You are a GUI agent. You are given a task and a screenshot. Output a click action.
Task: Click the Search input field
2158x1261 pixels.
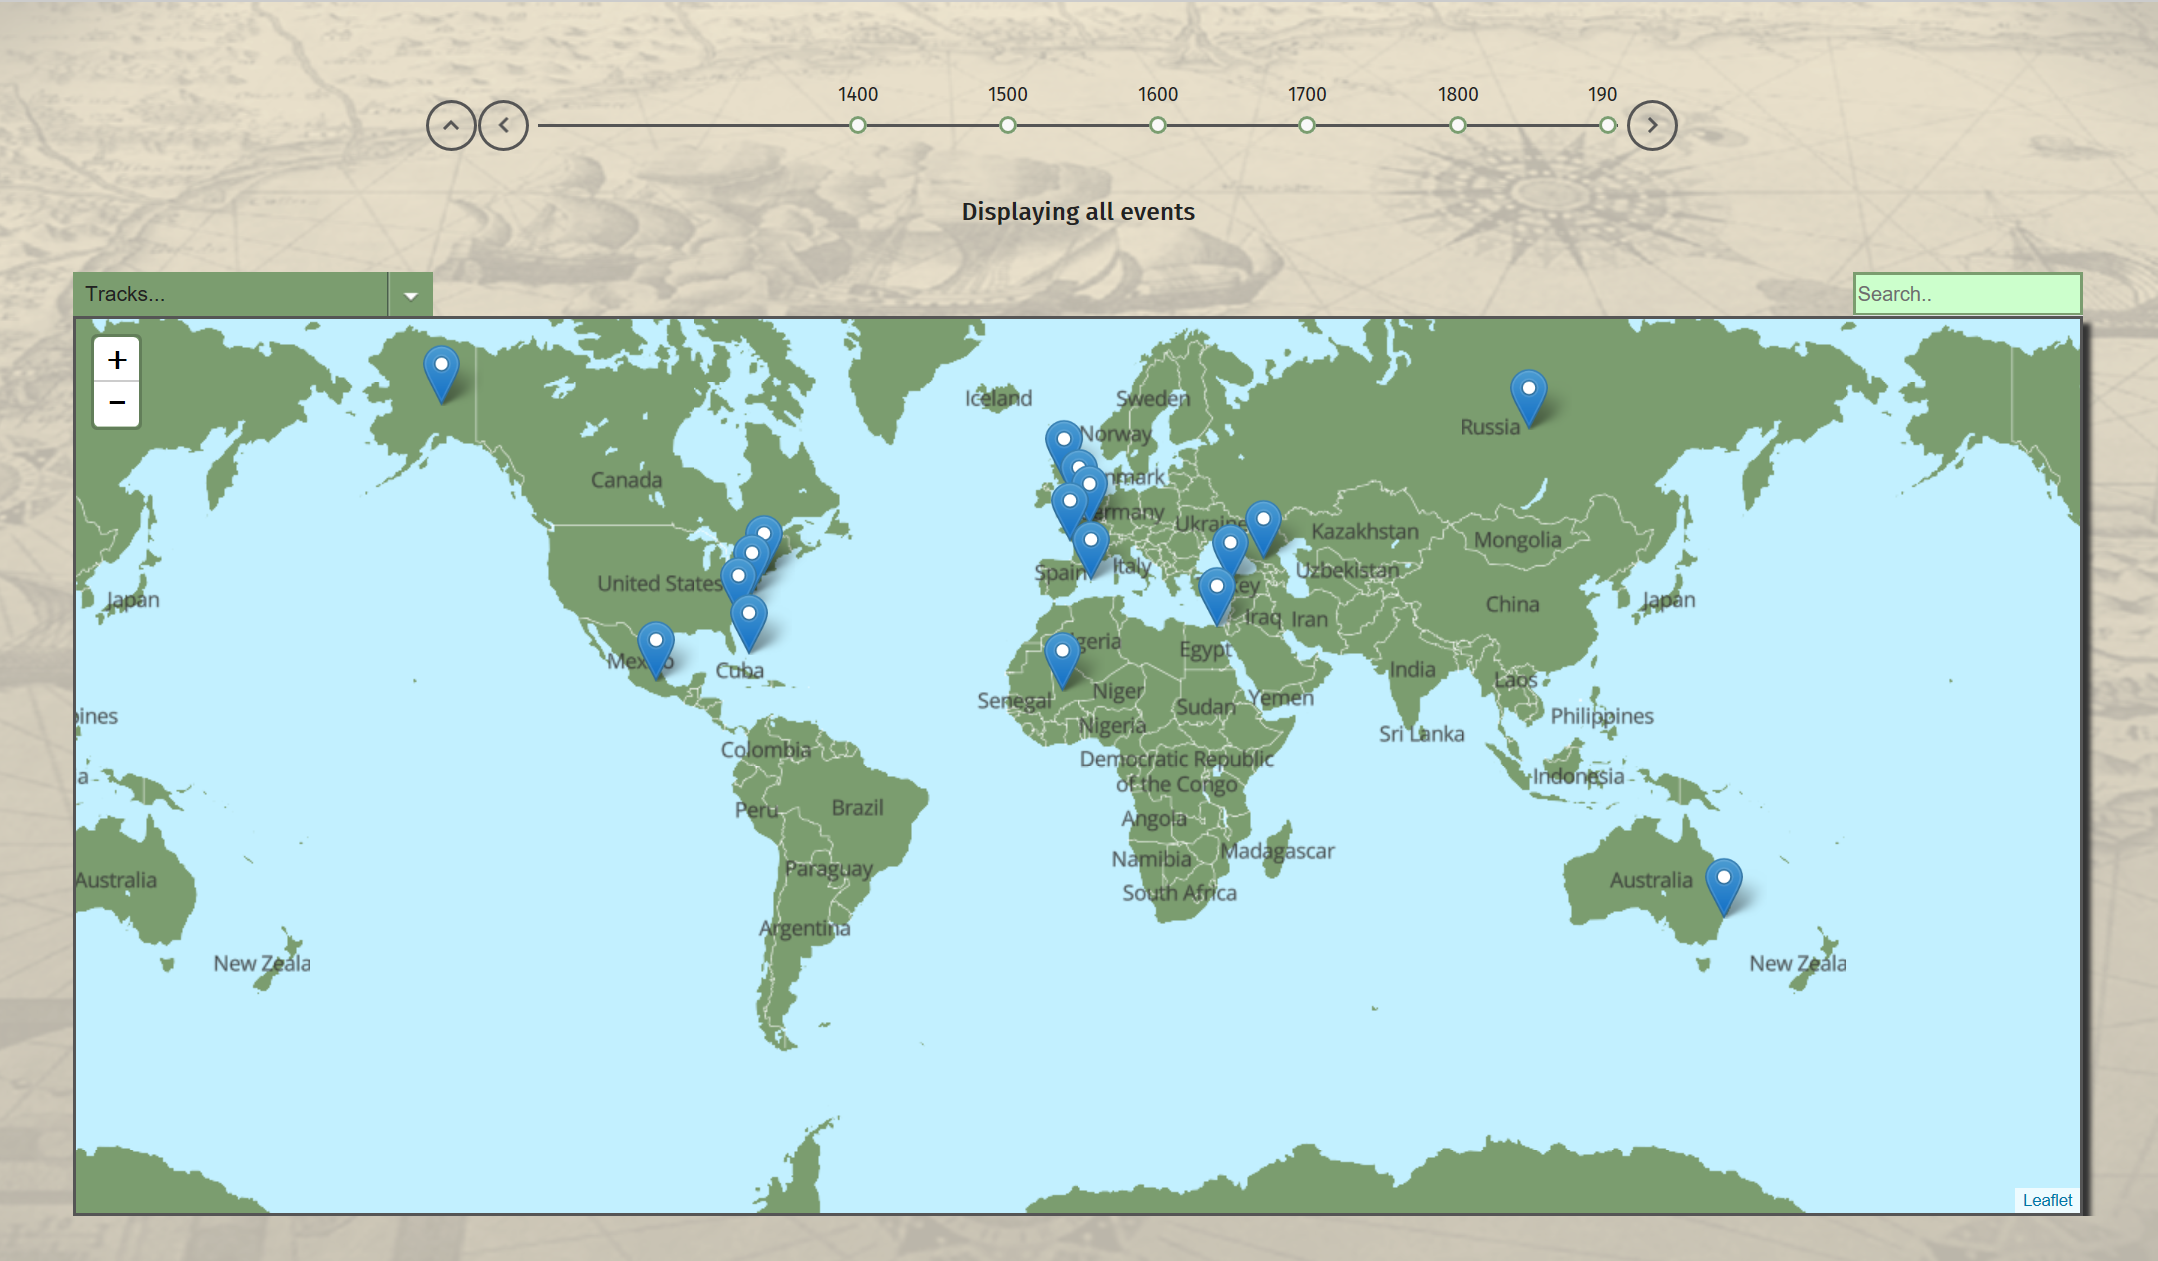1966,294
